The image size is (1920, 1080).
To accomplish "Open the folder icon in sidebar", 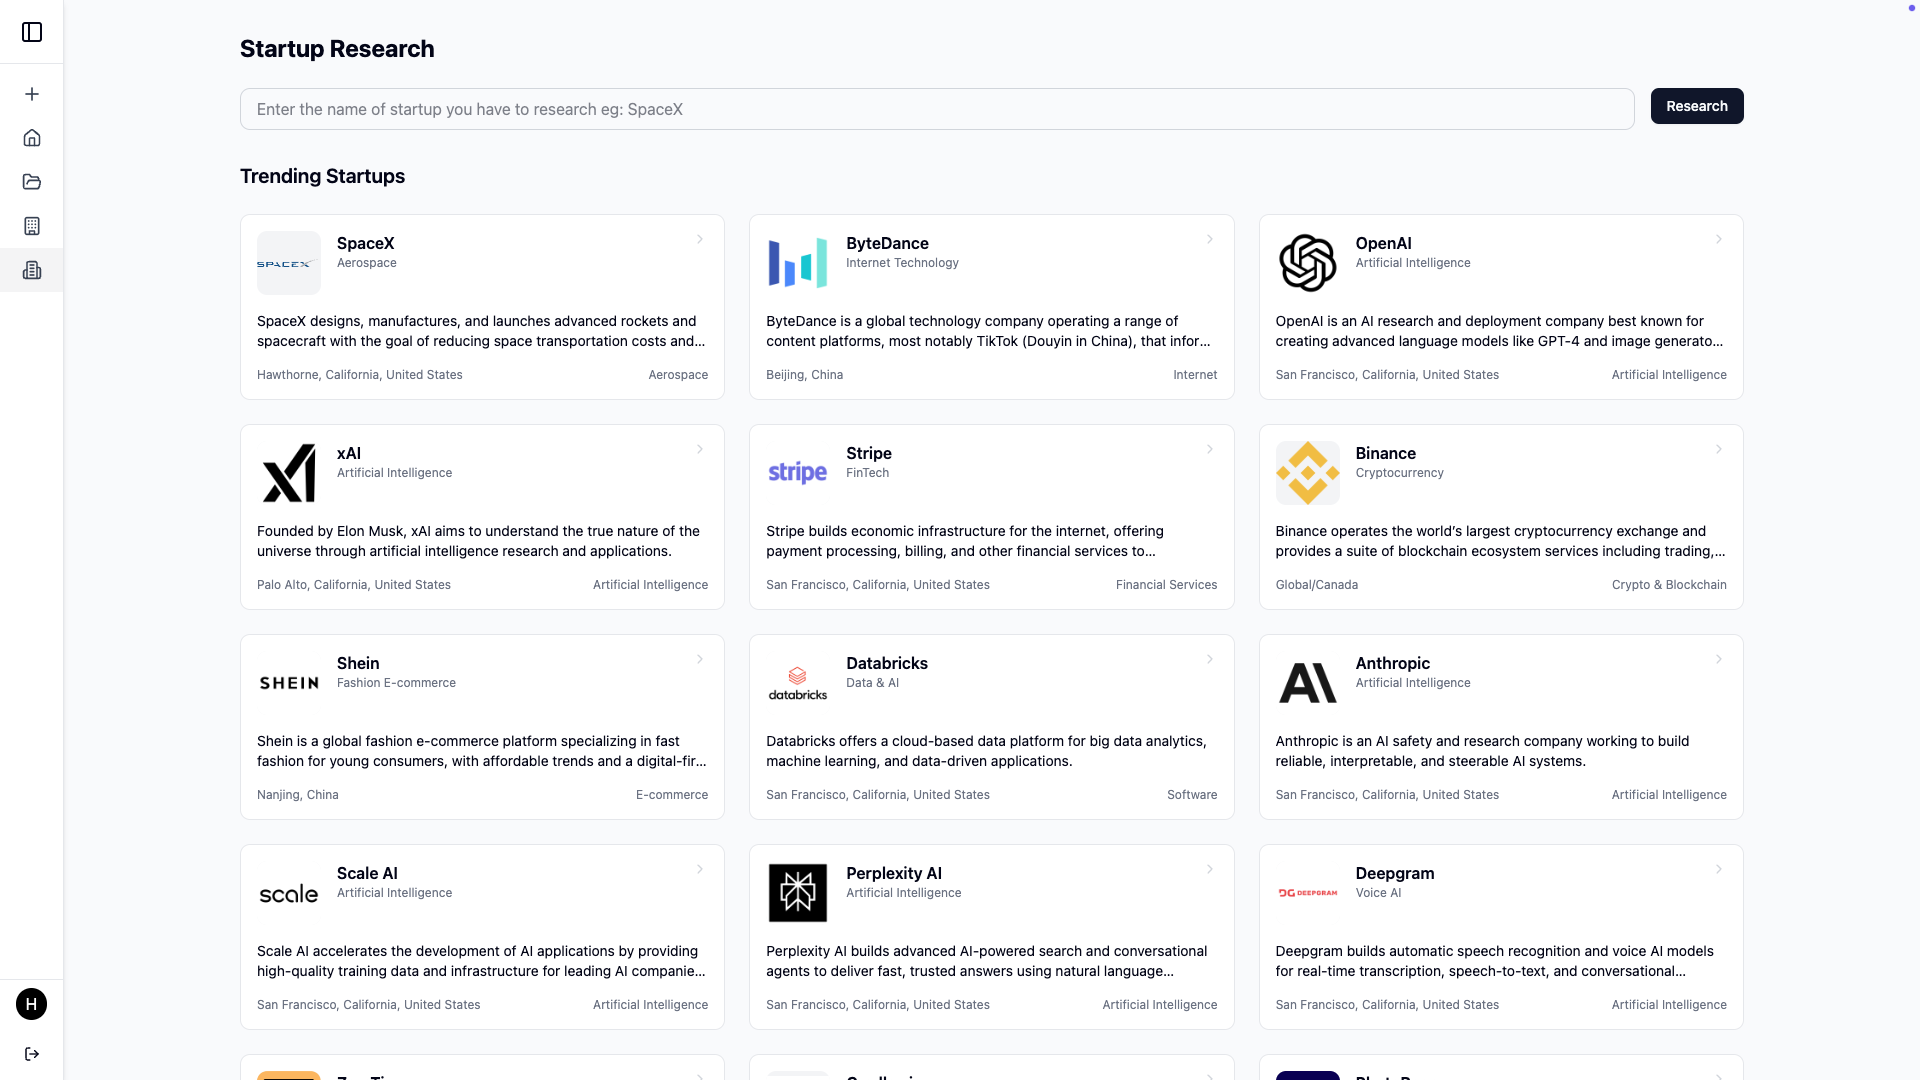I will click(x=32, y=182).
